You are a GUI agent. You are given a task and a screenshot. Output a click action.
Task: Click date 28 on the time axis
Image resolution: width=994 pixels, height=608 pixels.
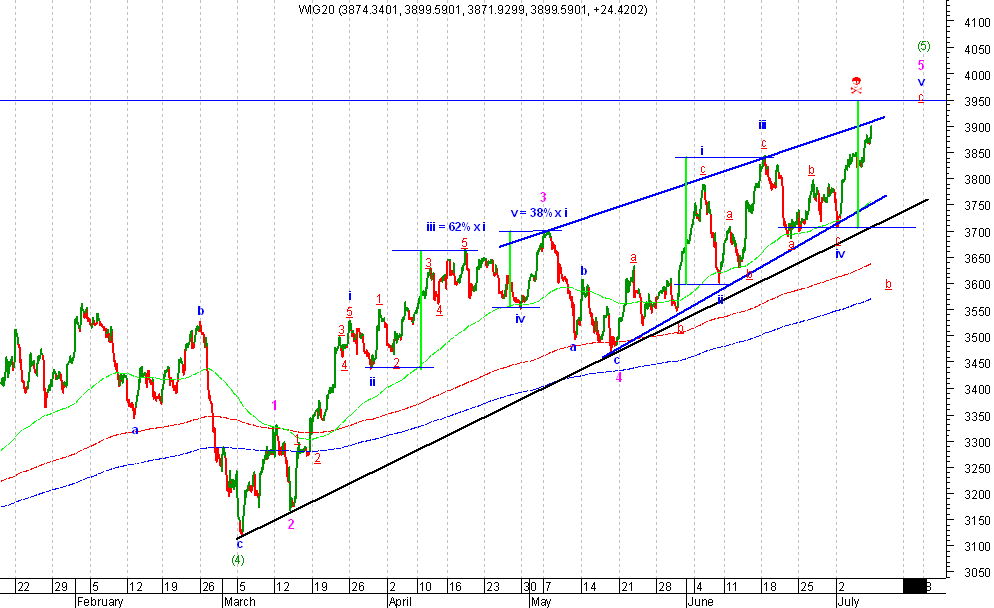click(664, 586)
